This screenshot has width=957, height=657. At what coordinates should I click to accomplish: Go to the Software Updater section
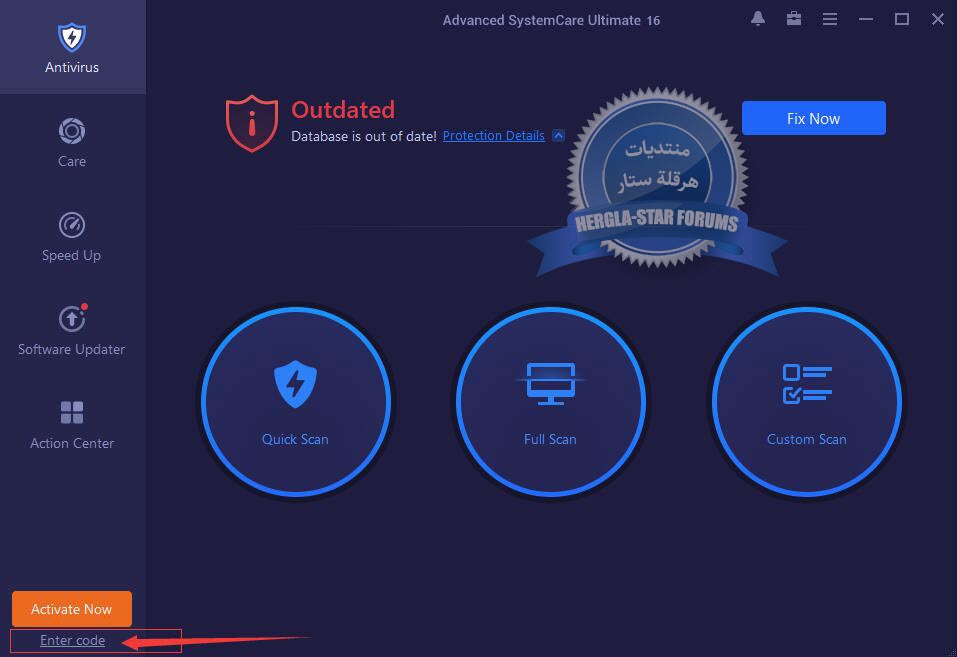(x=72, y=330)
